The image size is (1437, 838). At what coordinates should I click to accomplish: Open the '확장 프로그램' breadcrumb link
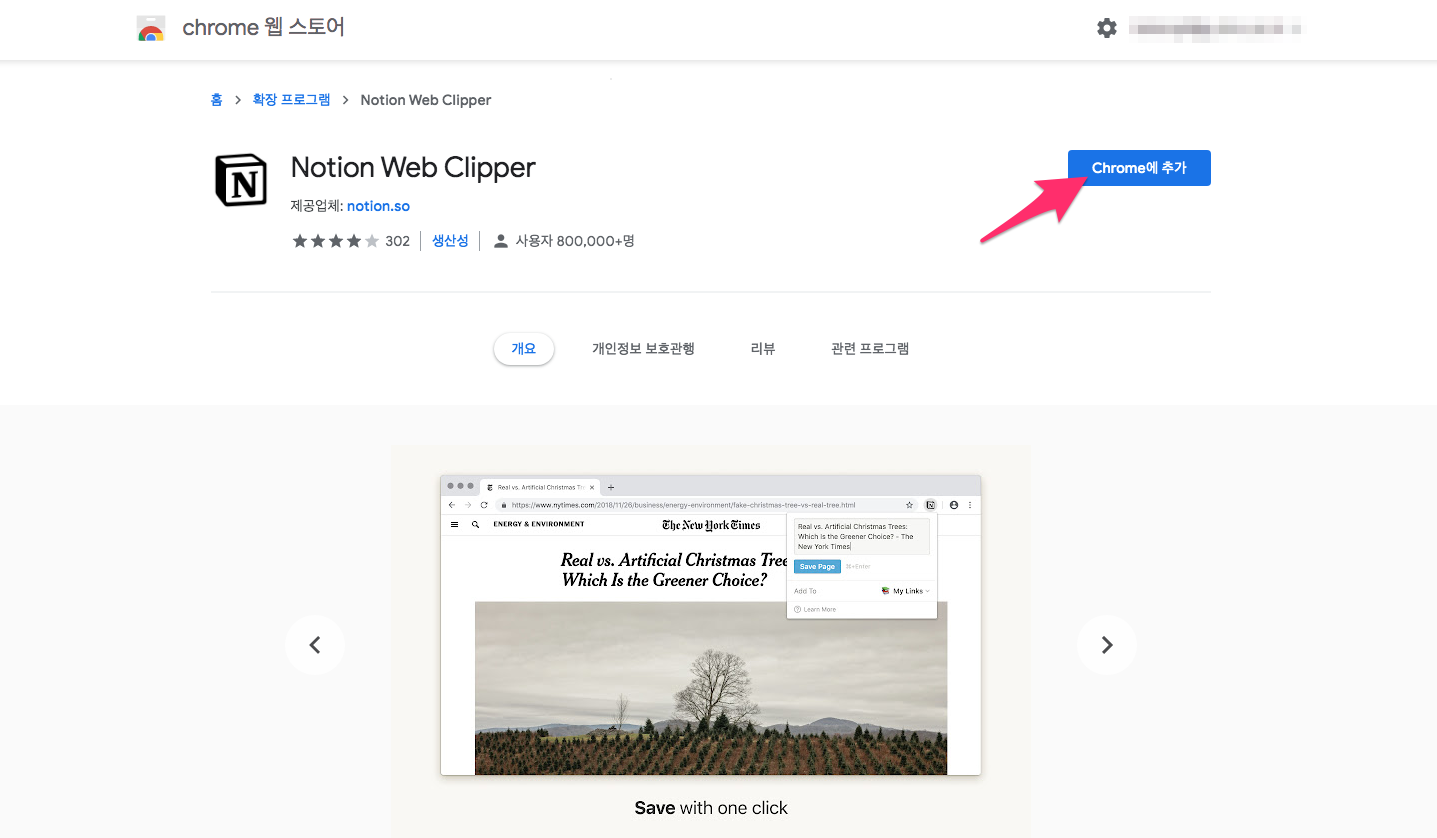pyautogui.click(x=291, y=99)
